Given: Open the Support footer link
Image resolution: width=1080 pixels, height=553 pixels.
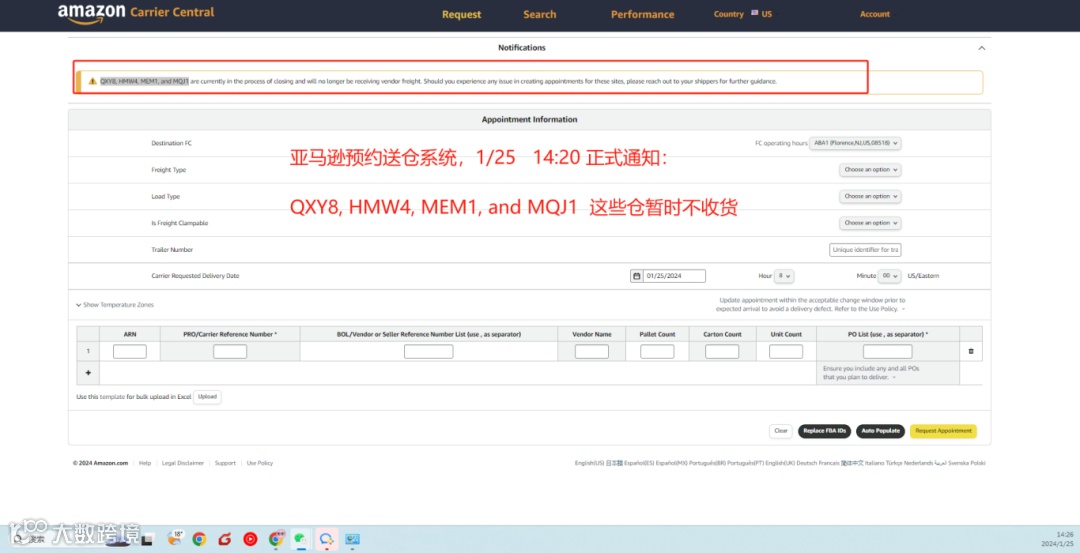Looking at the screenshot, I should coord(225,463).
